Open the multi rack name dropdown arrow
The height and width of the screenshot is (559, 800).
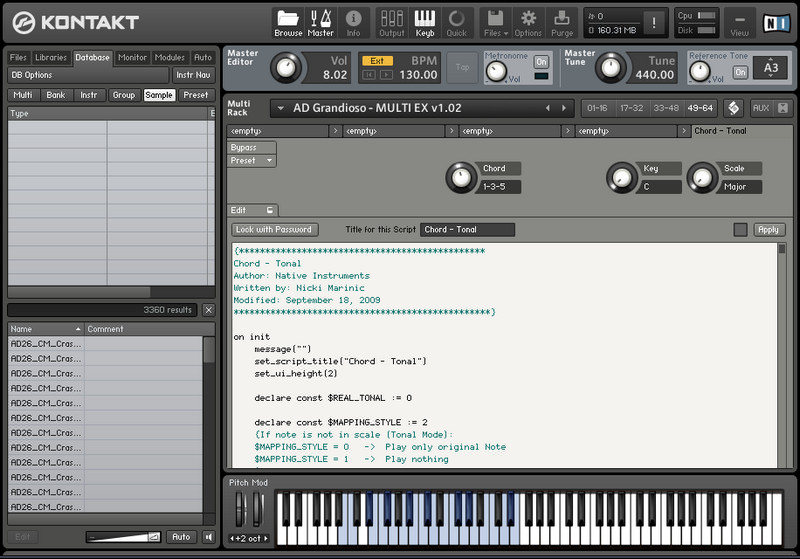(279, 108)
